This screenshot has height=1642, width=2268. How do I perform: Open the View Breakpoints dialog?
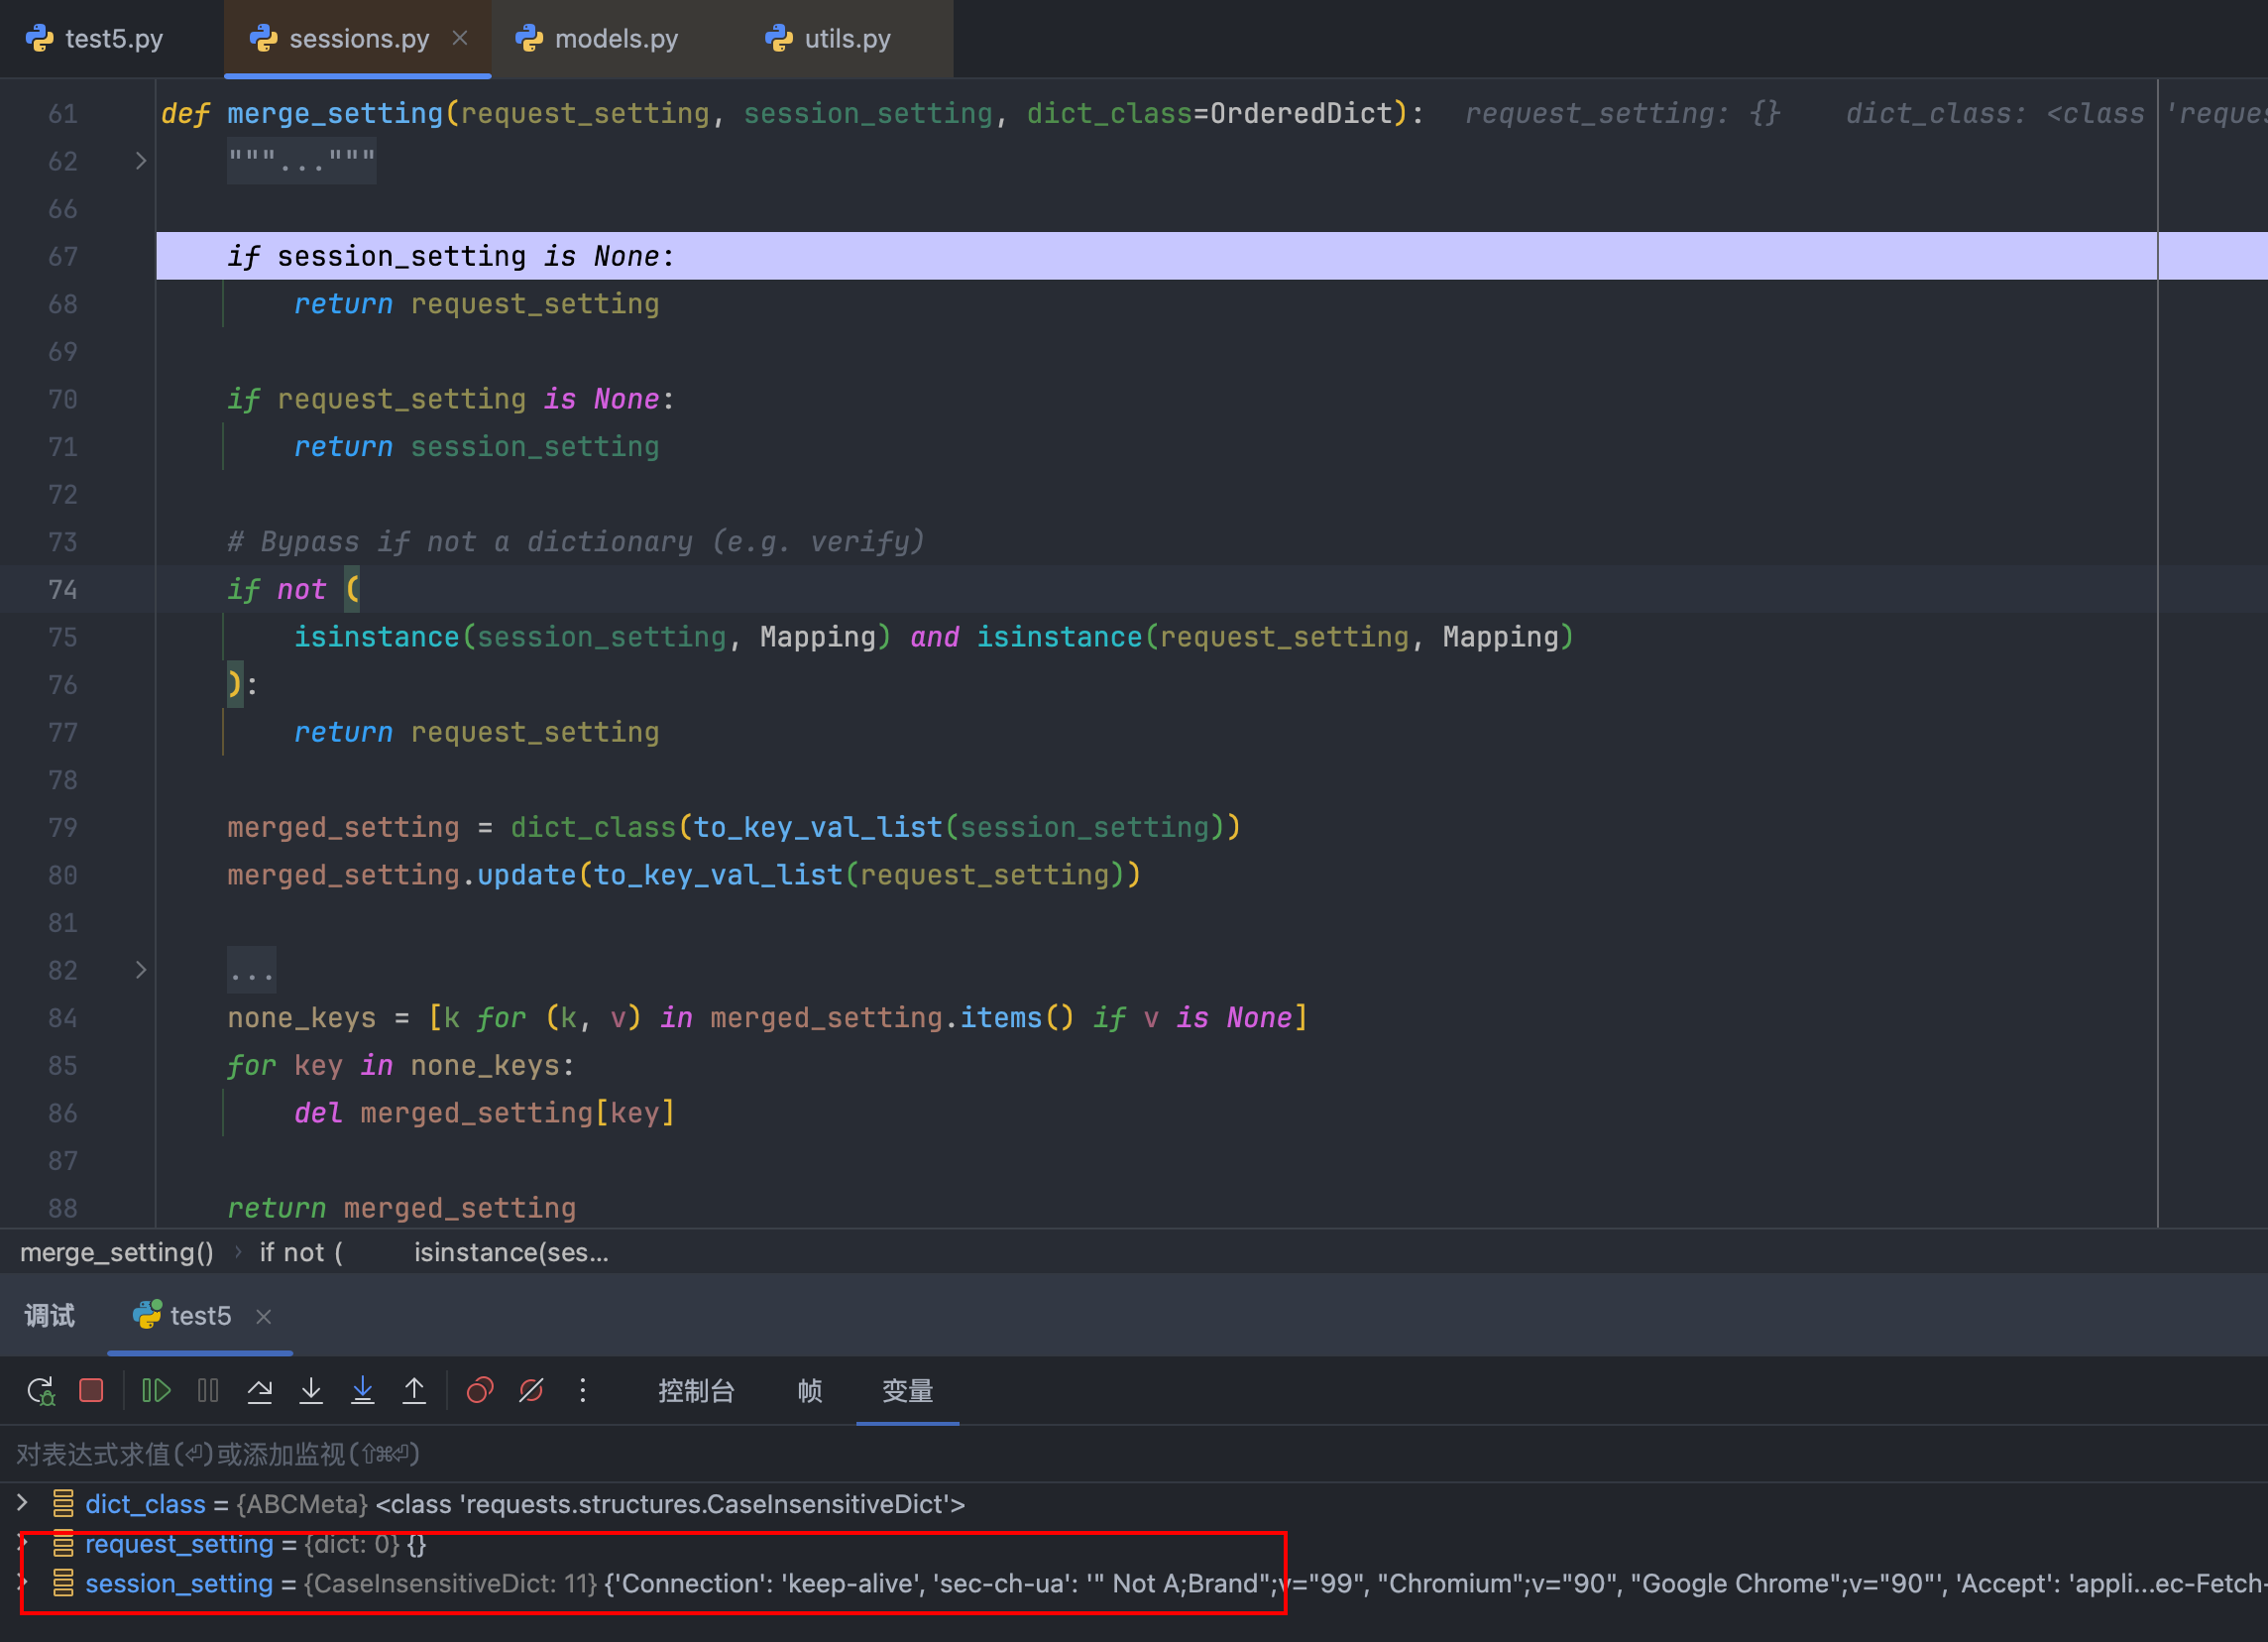480,1391
